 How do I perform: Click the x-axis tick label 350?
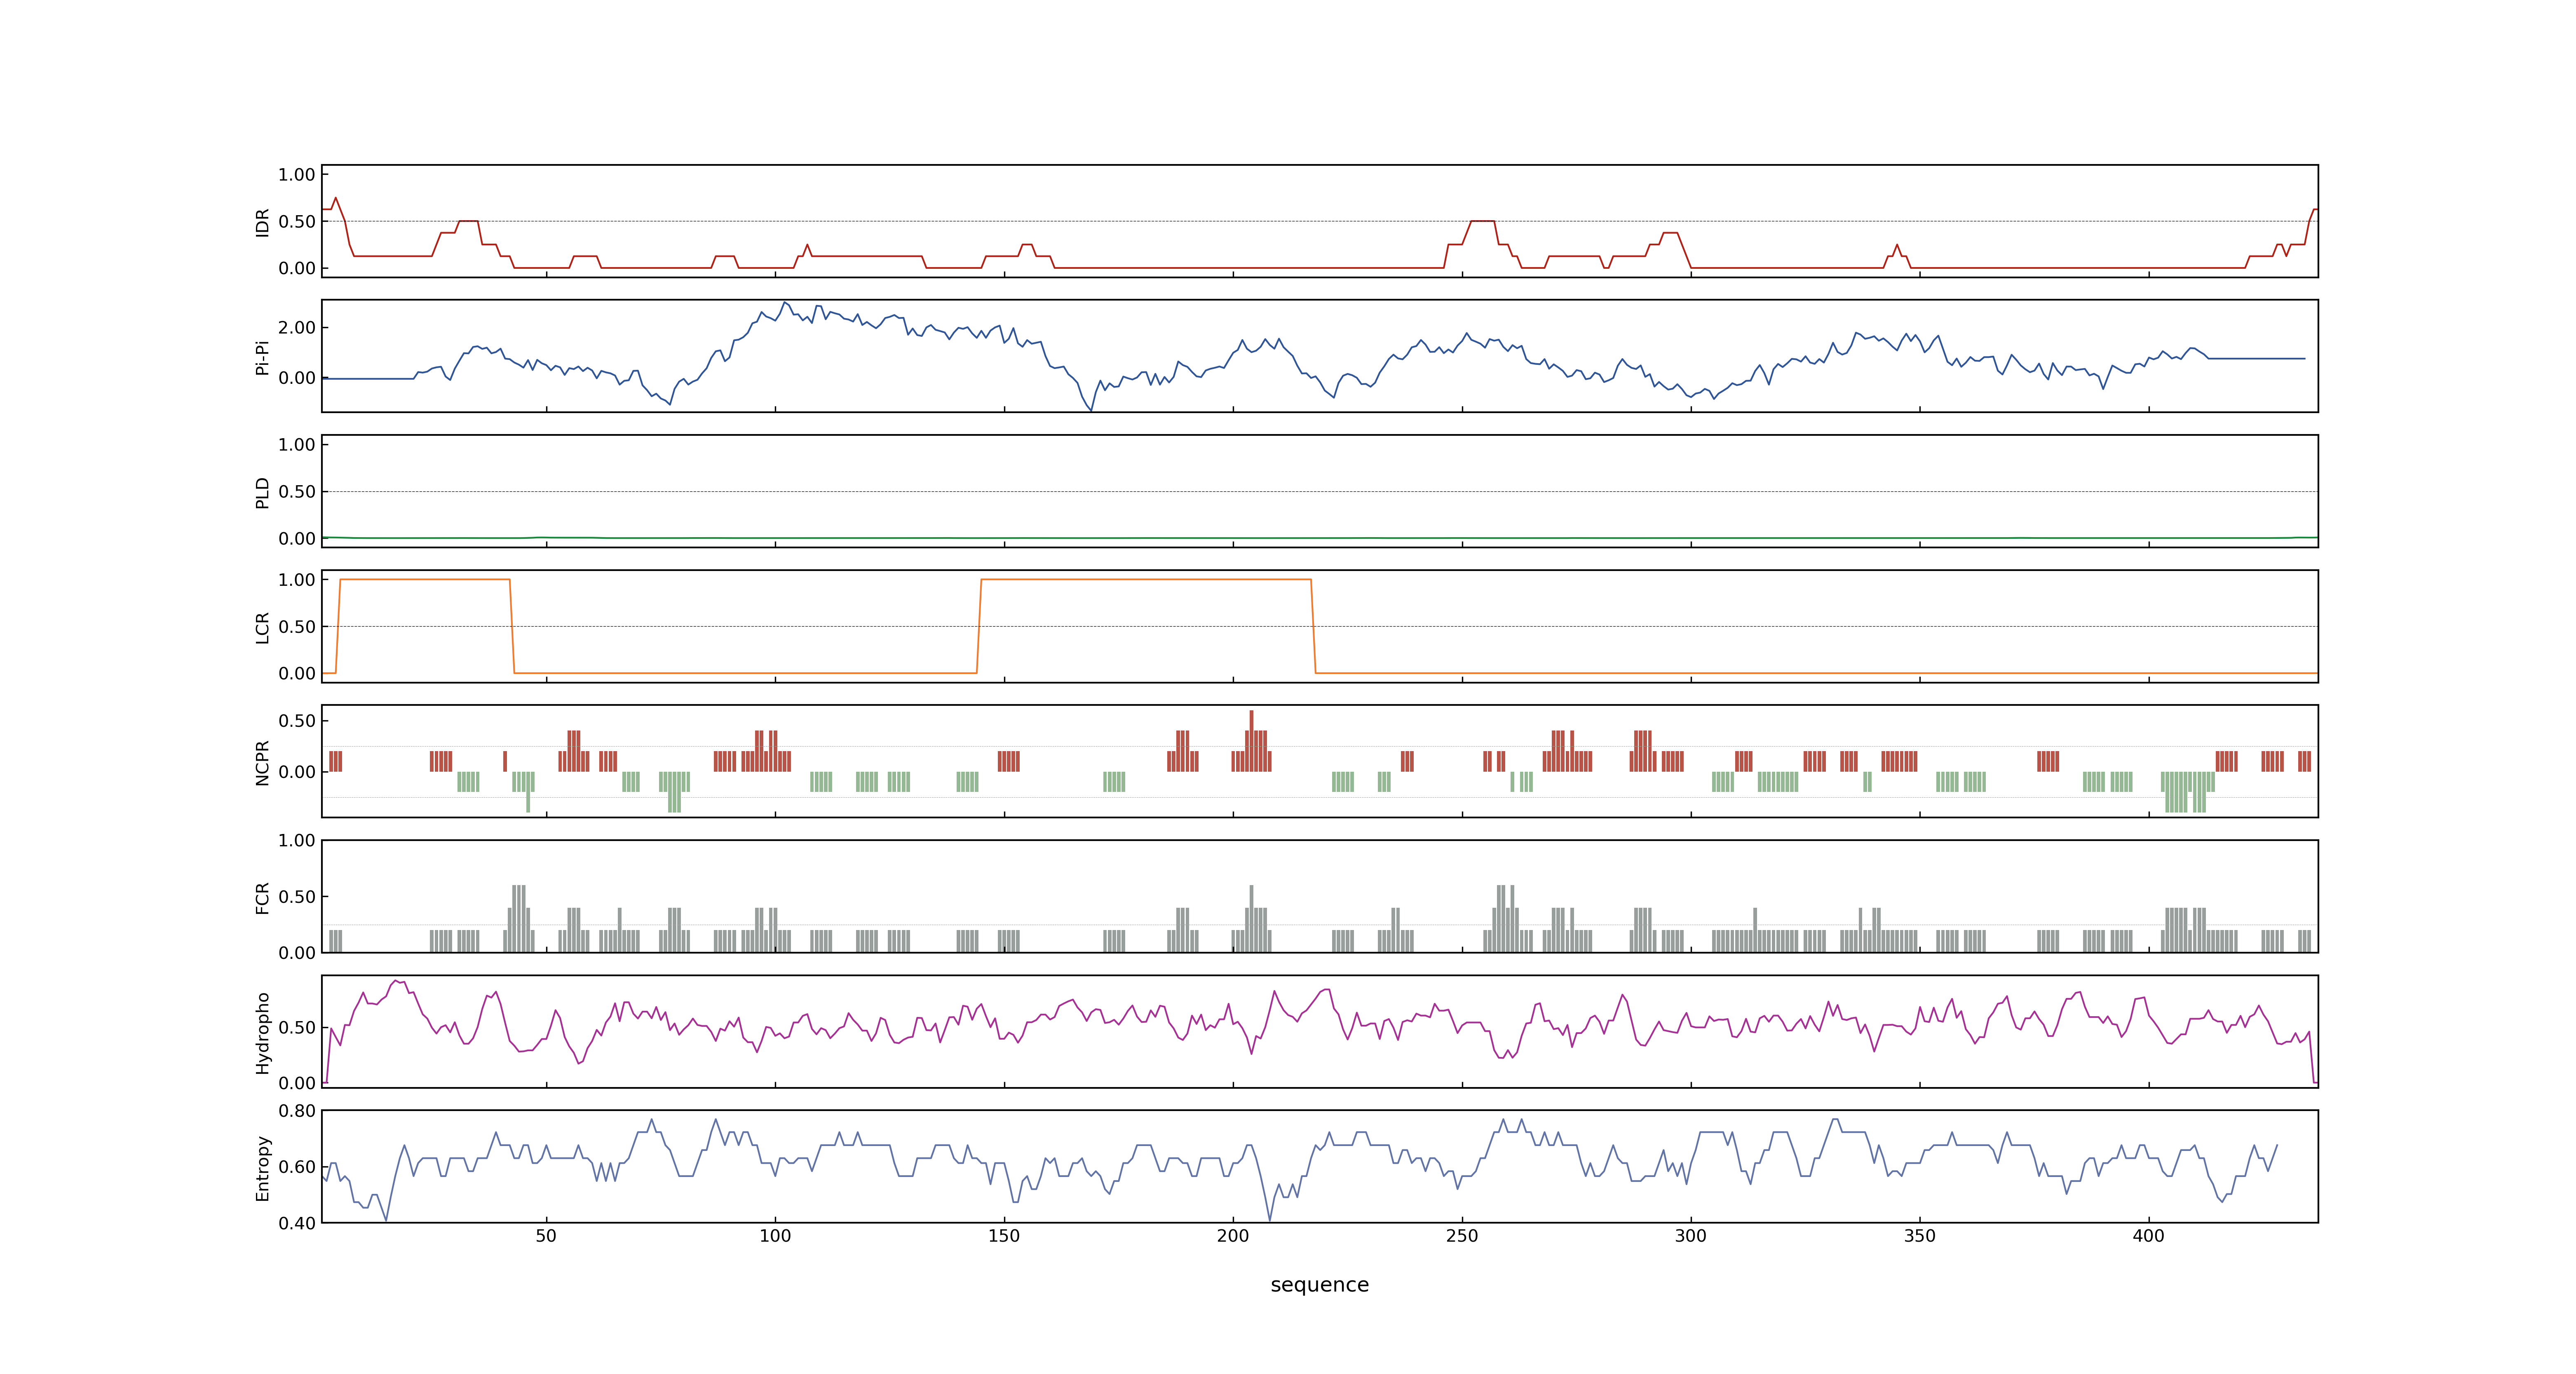1920,1236
